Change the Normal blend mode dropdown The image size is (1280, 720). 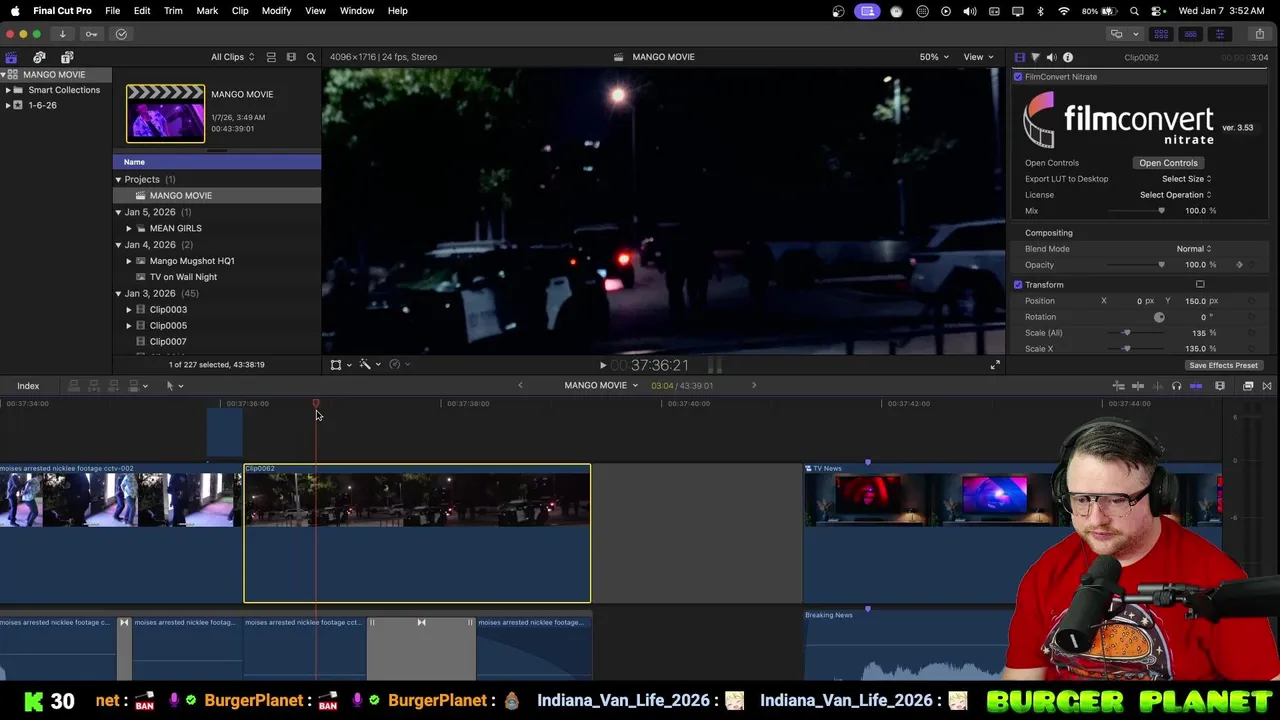click(1194, 249)
